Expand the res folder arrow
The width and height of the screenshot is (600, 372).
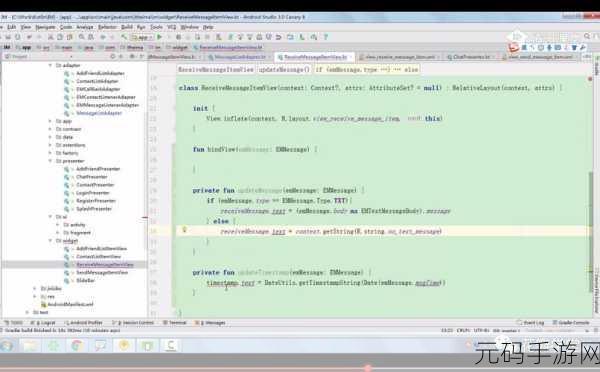click(x=35, y=297)
